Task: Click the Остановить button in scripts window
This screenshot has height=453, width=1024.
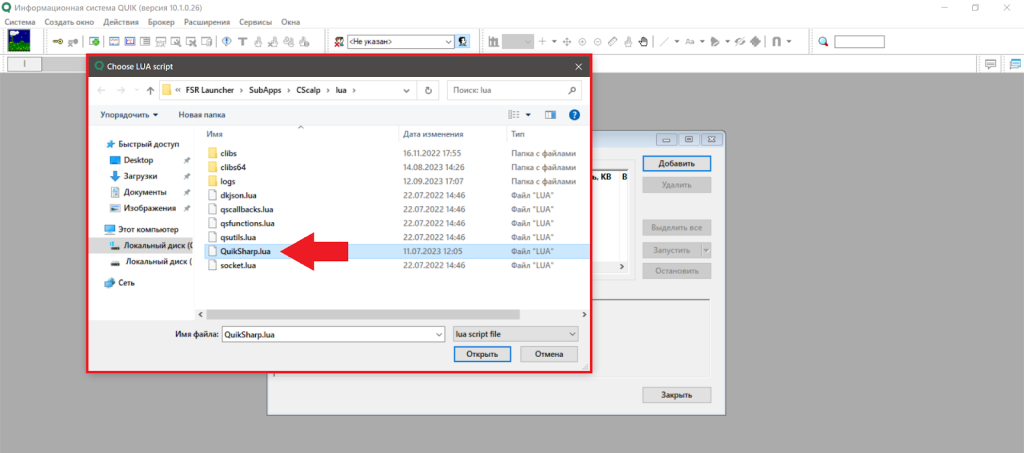Action: (x=677, y=271)
